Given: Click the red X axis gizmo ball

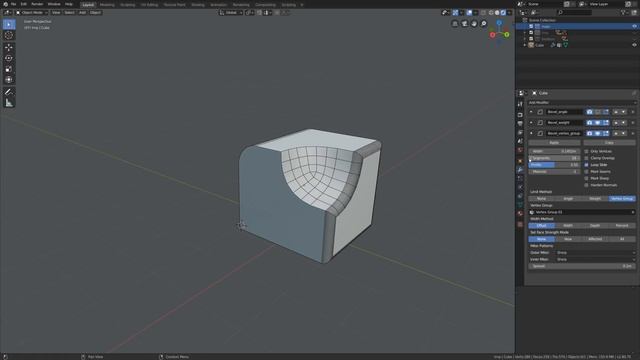Looking at the screenshot, I should tap(493, 35).
